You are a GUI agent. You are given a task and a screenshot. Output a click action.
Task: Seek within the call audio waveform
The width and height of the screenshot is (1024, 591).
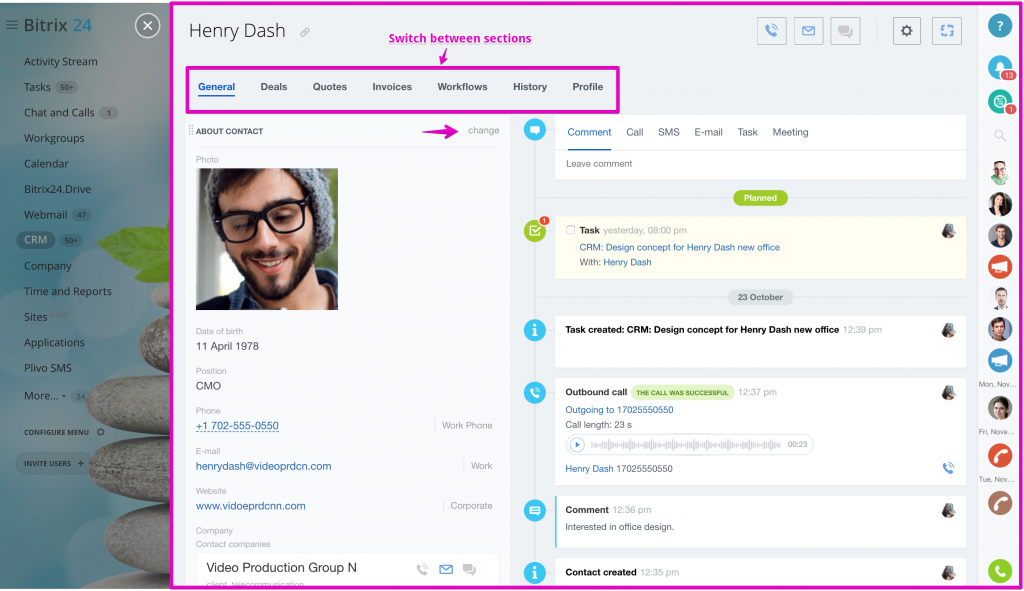[685, 445]
